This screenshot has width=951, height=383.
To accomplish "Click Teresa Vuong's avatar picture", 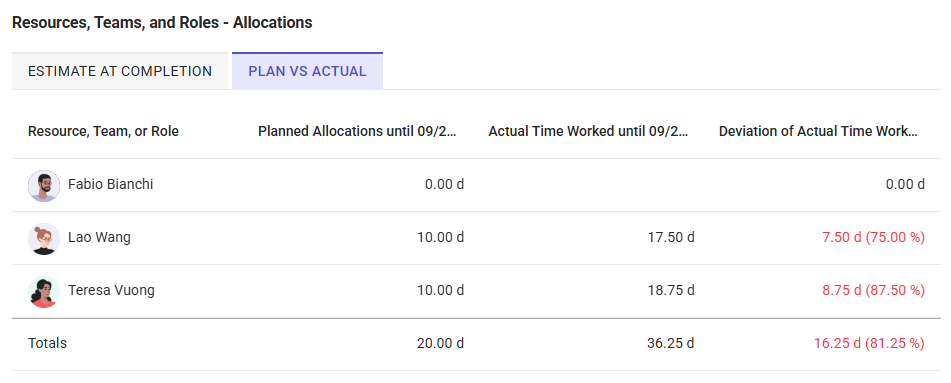I will [x=44, y=291].
